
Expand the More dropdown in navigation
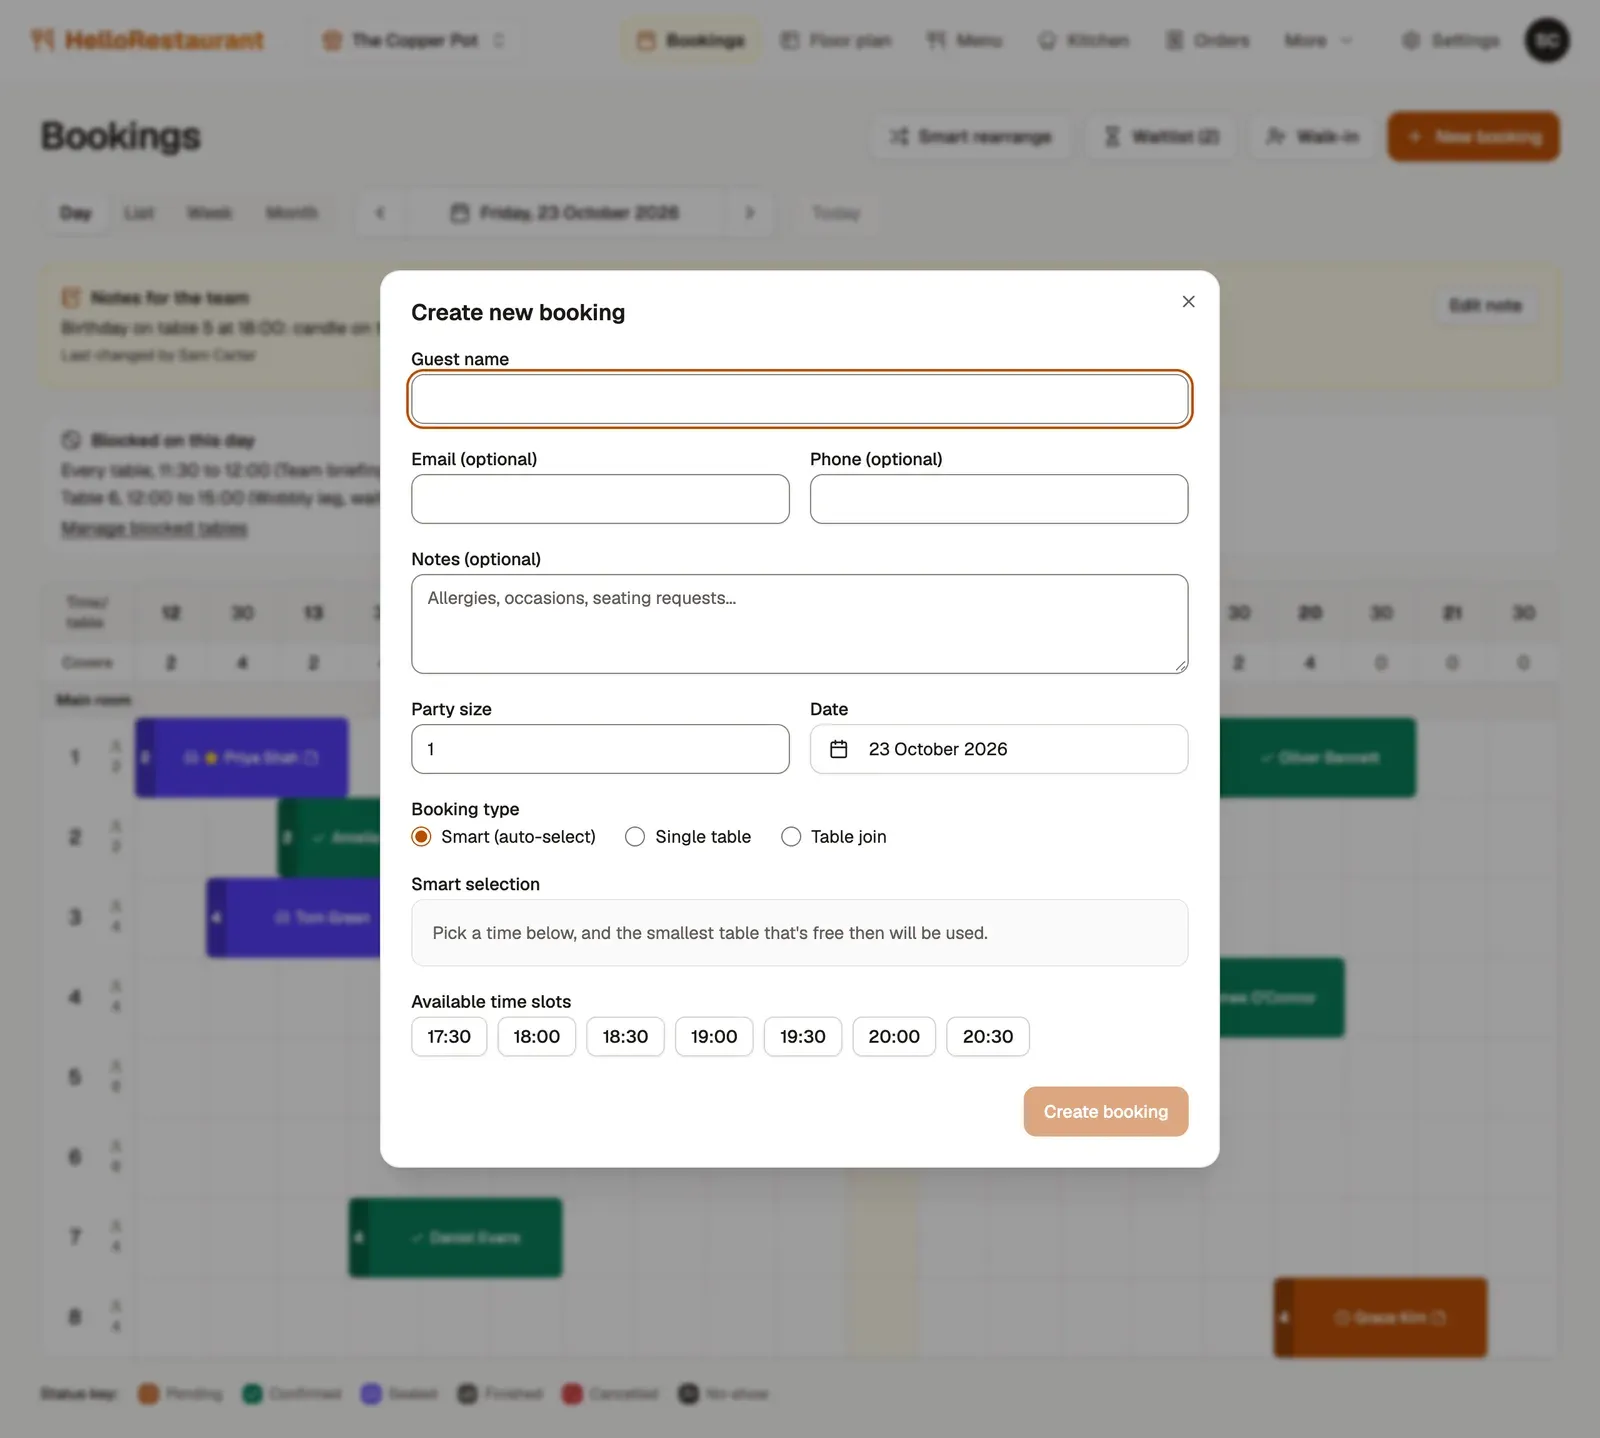tap(1318, 40)
